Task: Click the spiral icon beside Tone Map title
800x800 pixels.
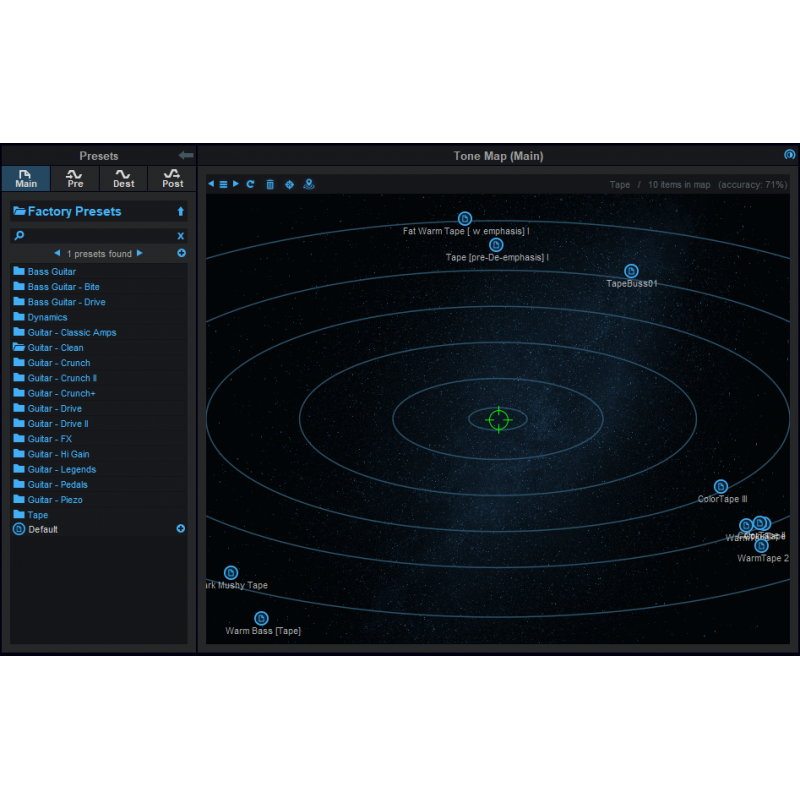Action: coord(789,155)
